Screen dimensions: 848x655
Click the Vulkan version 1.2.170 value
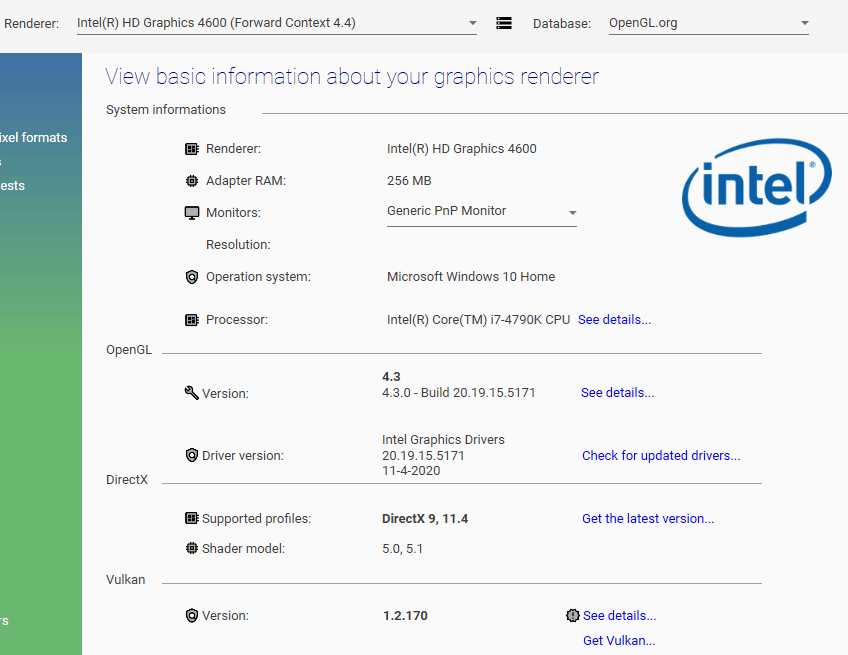[405, 616]
